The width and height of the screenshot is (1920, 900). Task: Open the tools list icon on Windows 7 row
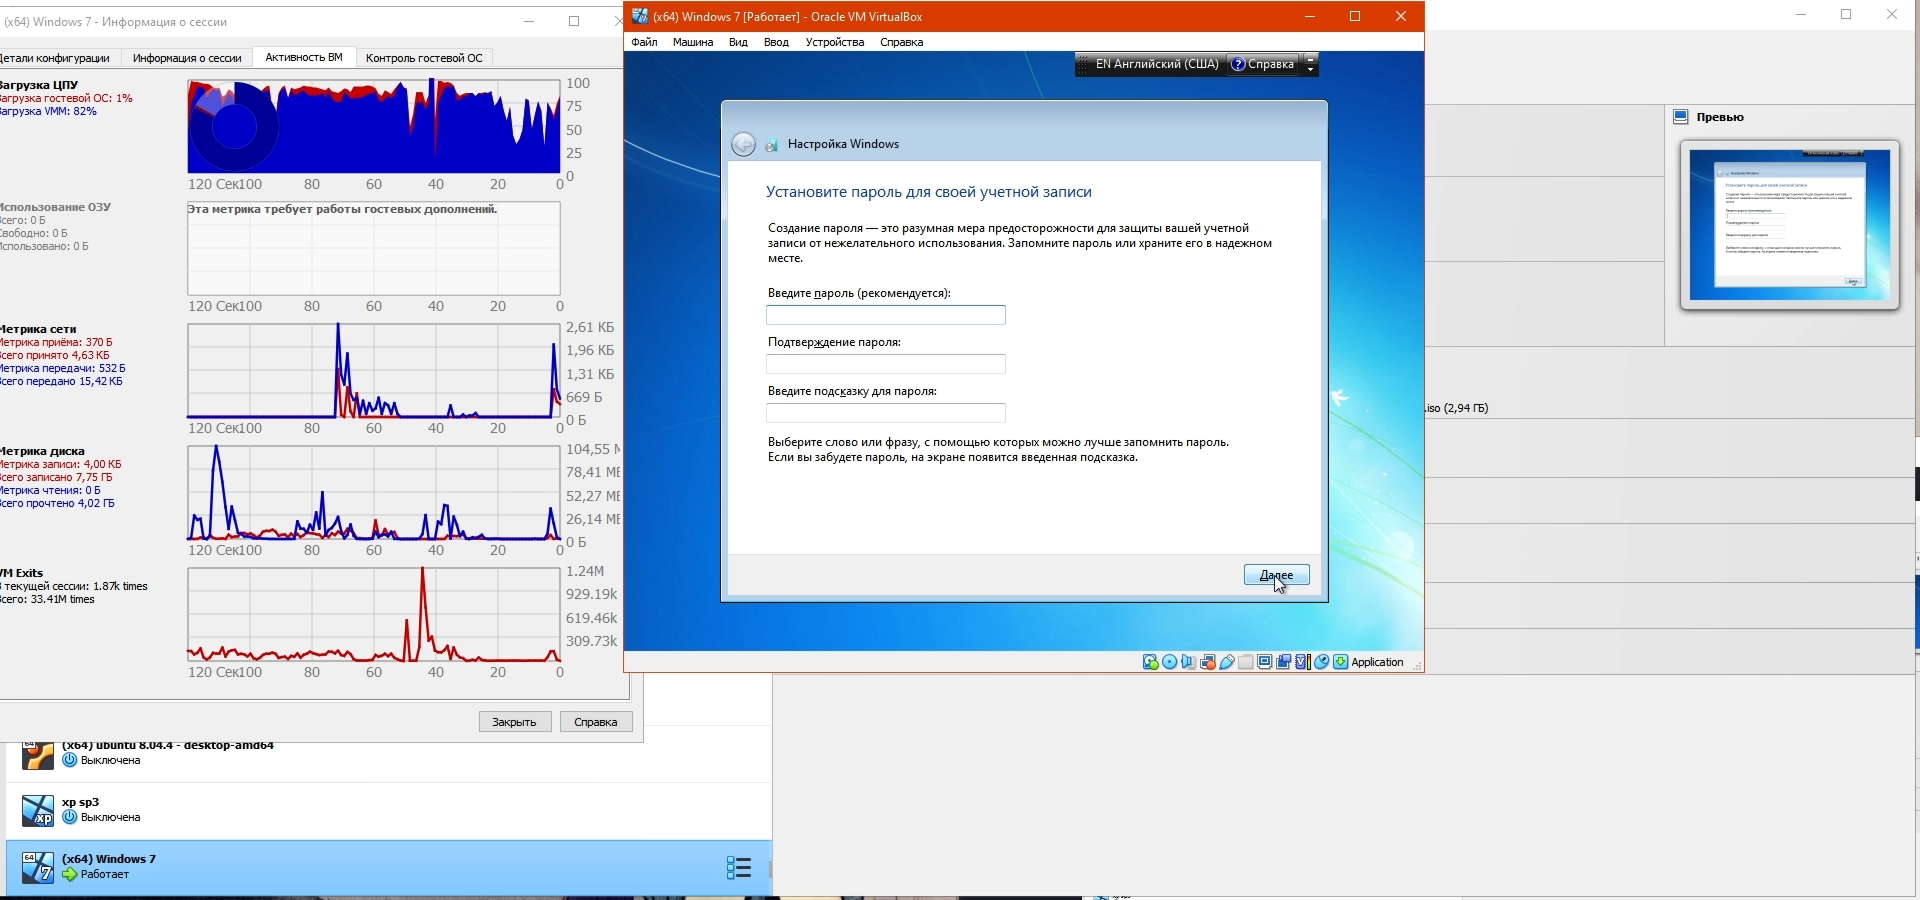point(738,868)
